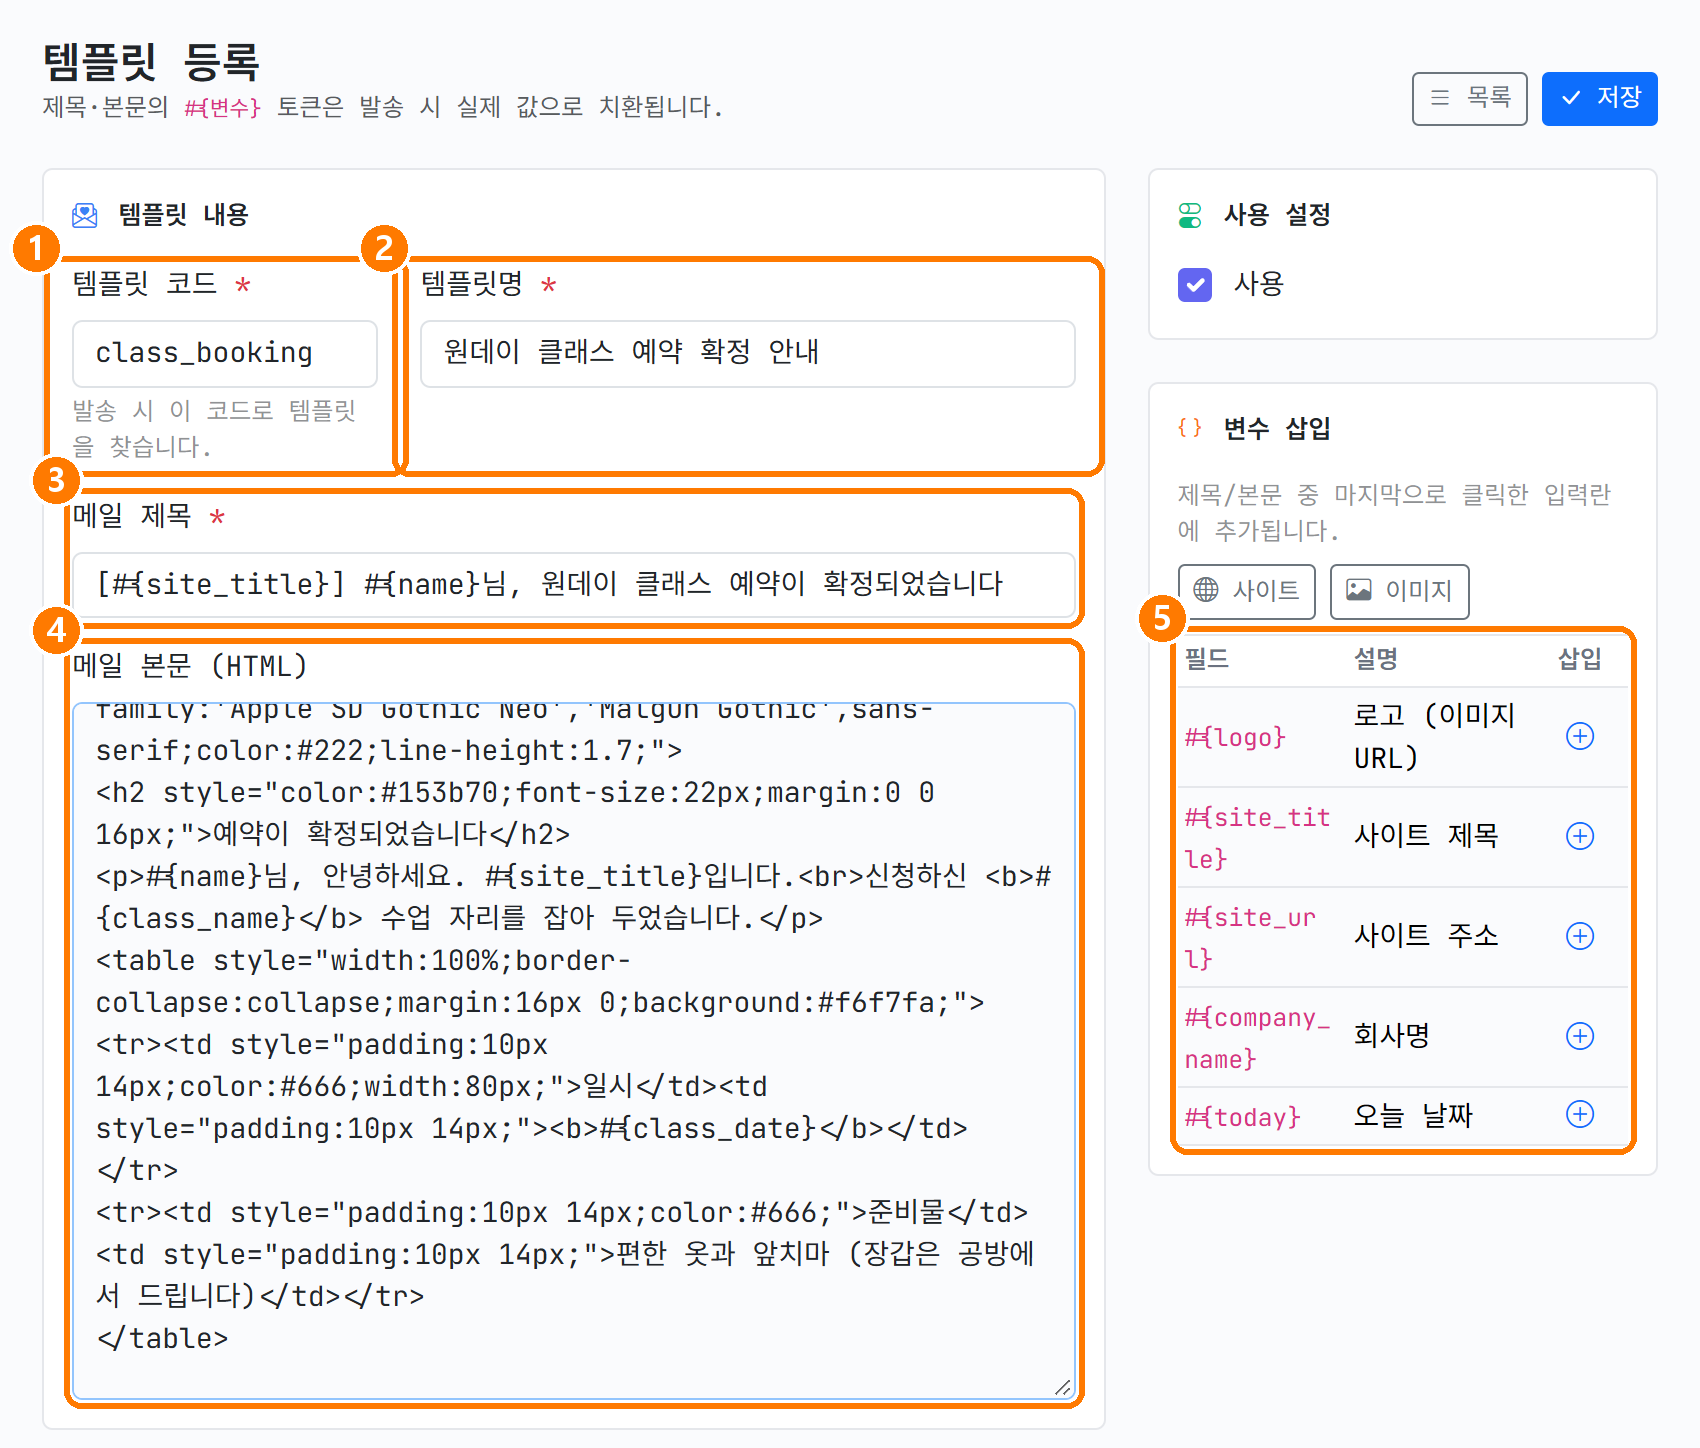Click the envelope icon beside 템플릿 내용
The height and width of the screenshot is (1448, 1700).
tap(85, 215)
